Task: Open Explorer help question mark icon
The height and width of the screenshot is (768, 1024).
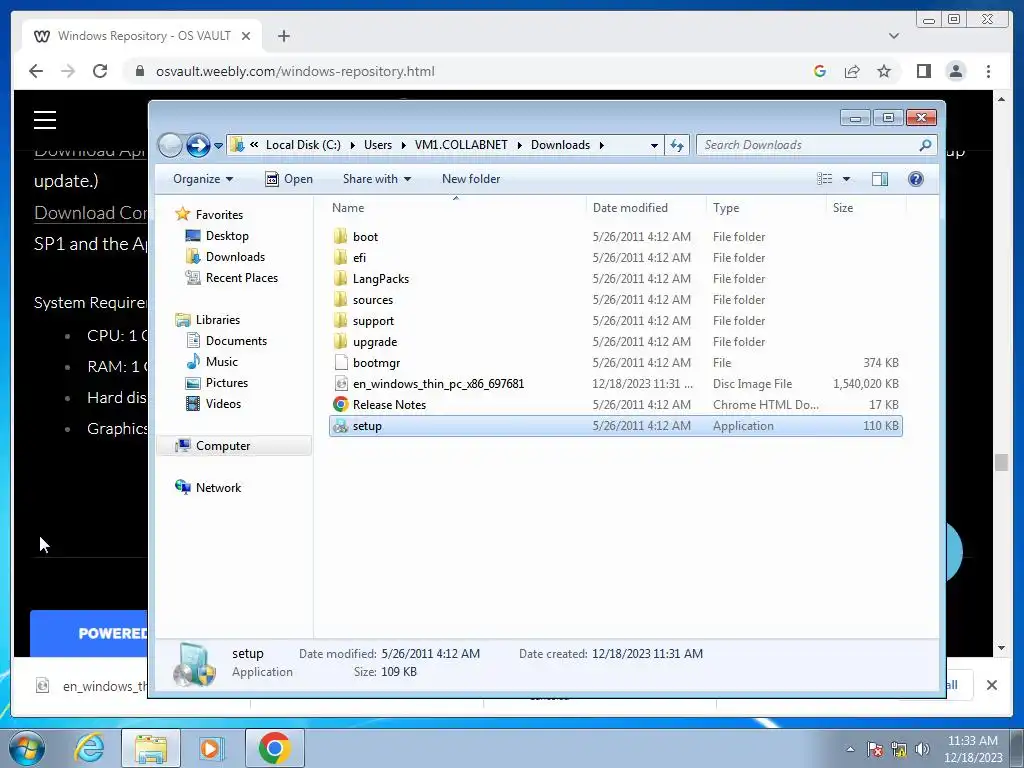Action: 916,179
